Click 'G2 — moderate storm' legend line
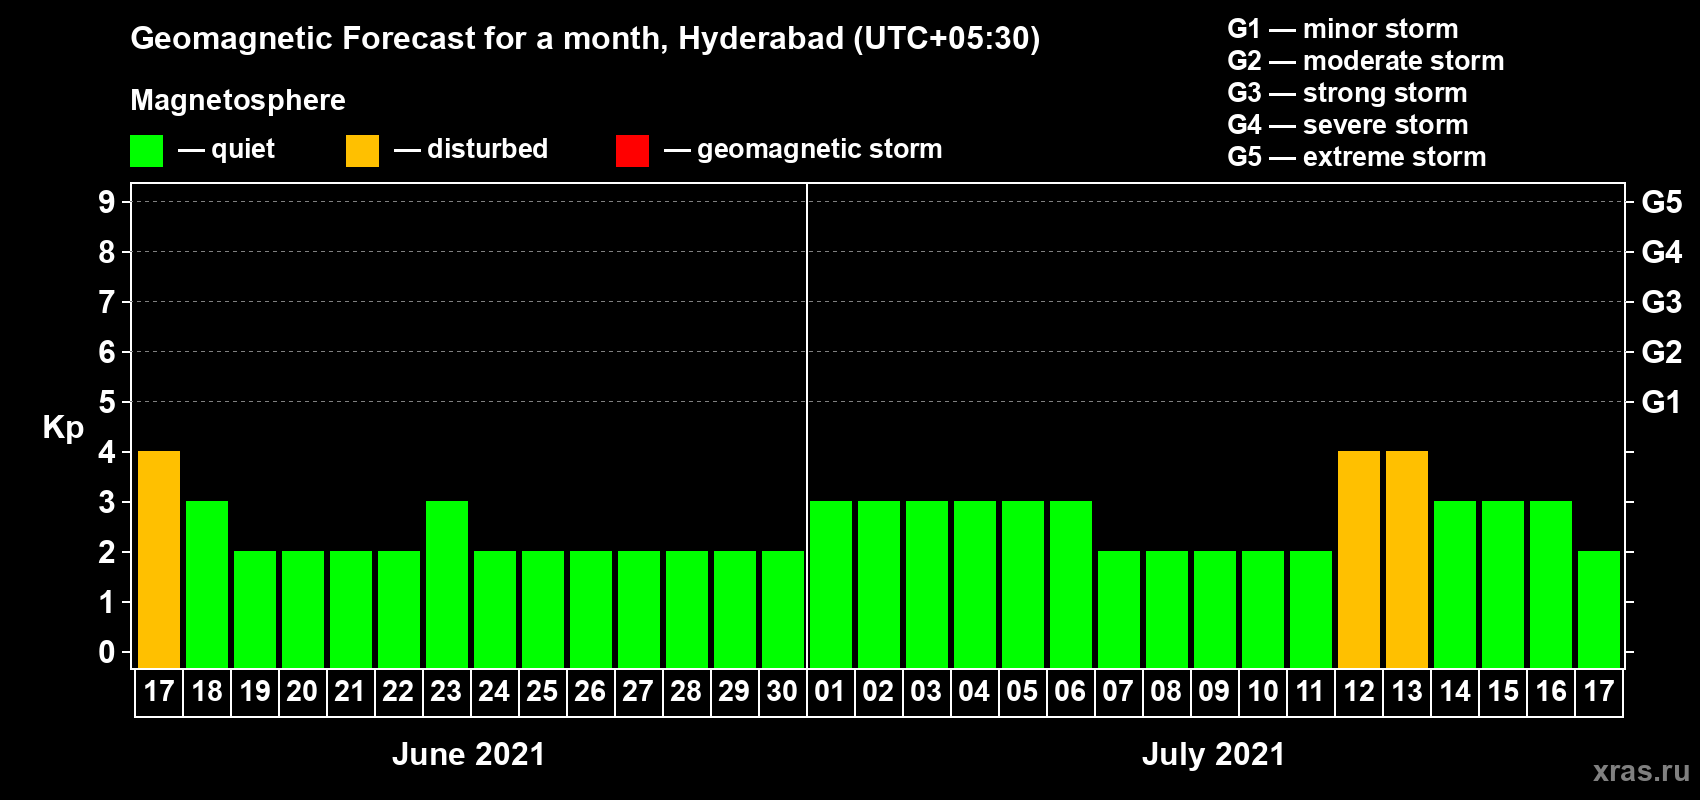 (x=1366, y=61)
